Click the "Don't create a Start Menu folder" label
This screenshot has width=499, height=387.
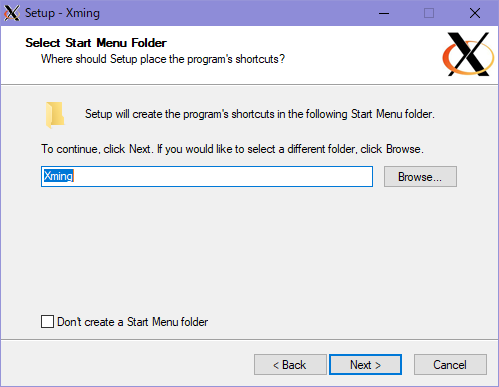click(133, 322)
